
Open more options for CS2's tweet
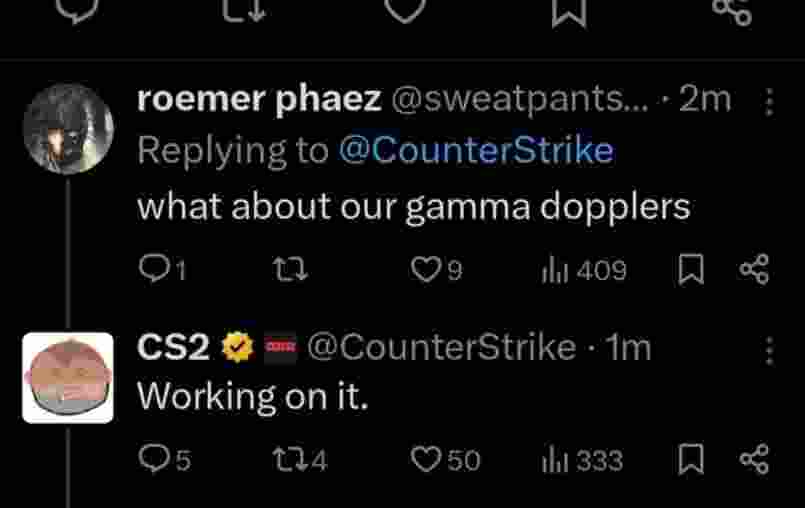(x=768, y=351)
